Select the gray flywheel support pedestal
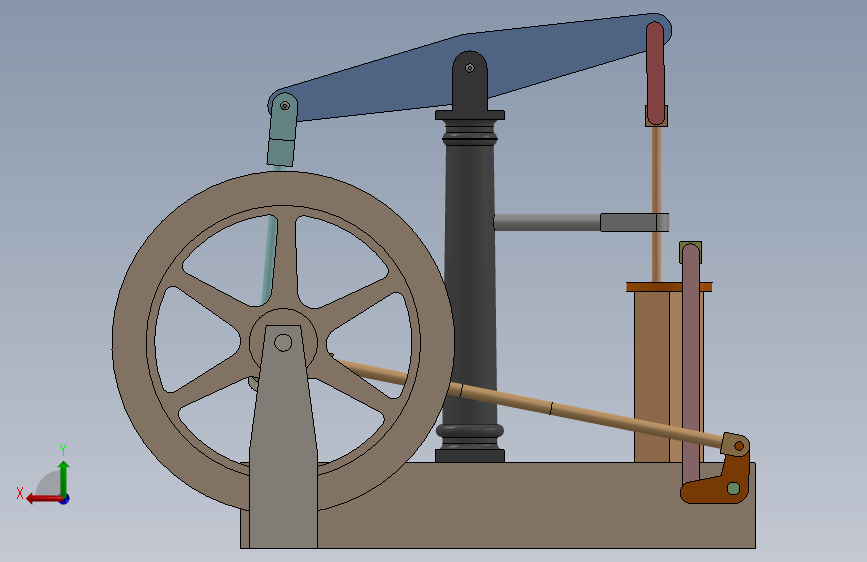 (x=283, y=443)
